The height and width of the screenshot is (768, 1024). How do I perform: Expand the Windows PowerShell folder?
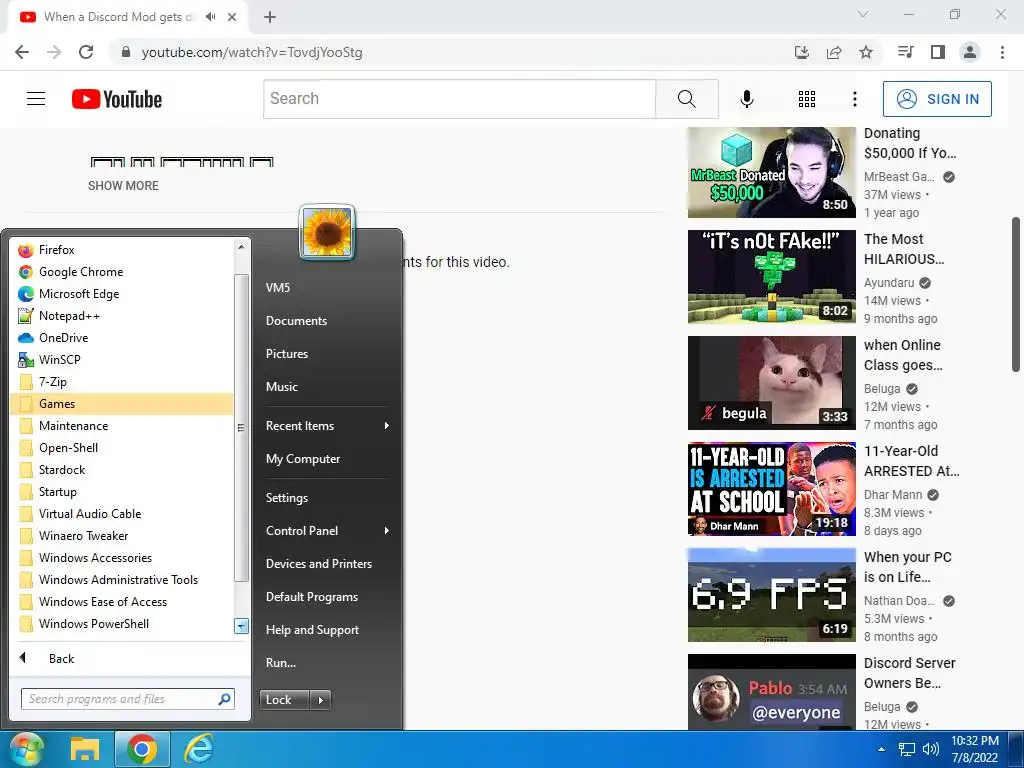[121, 624]
